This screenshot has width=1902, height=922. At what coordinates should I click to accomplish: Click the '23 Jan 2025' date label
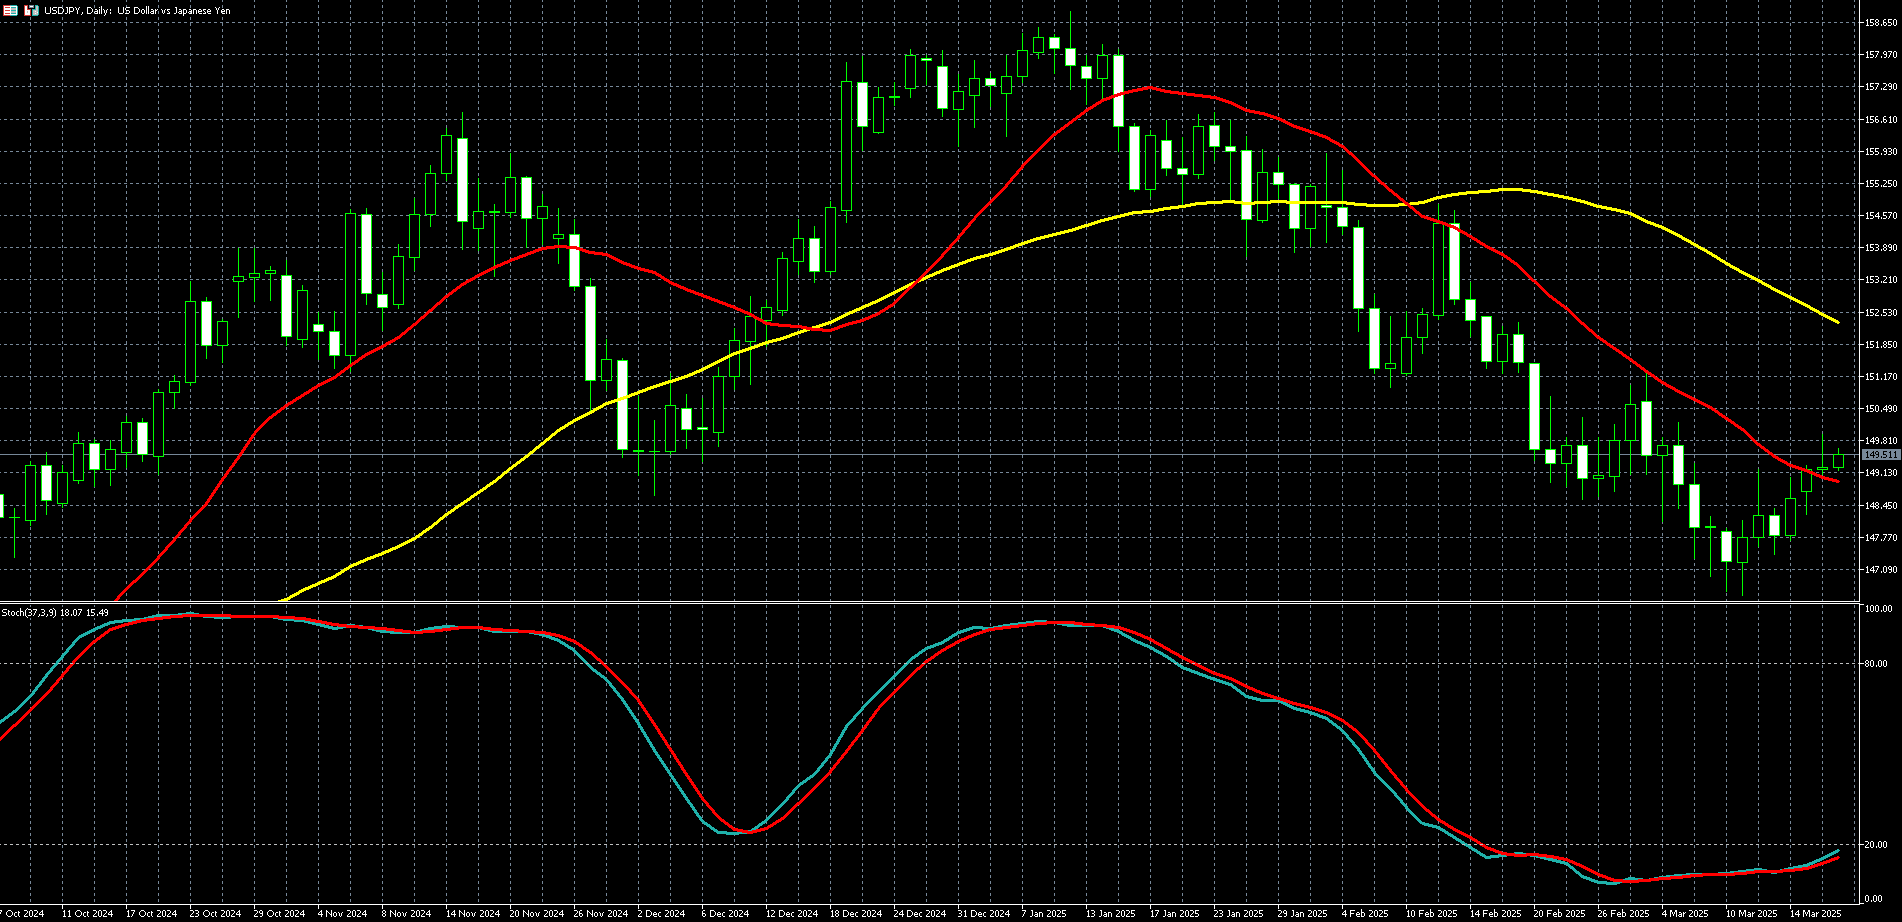1239,914
